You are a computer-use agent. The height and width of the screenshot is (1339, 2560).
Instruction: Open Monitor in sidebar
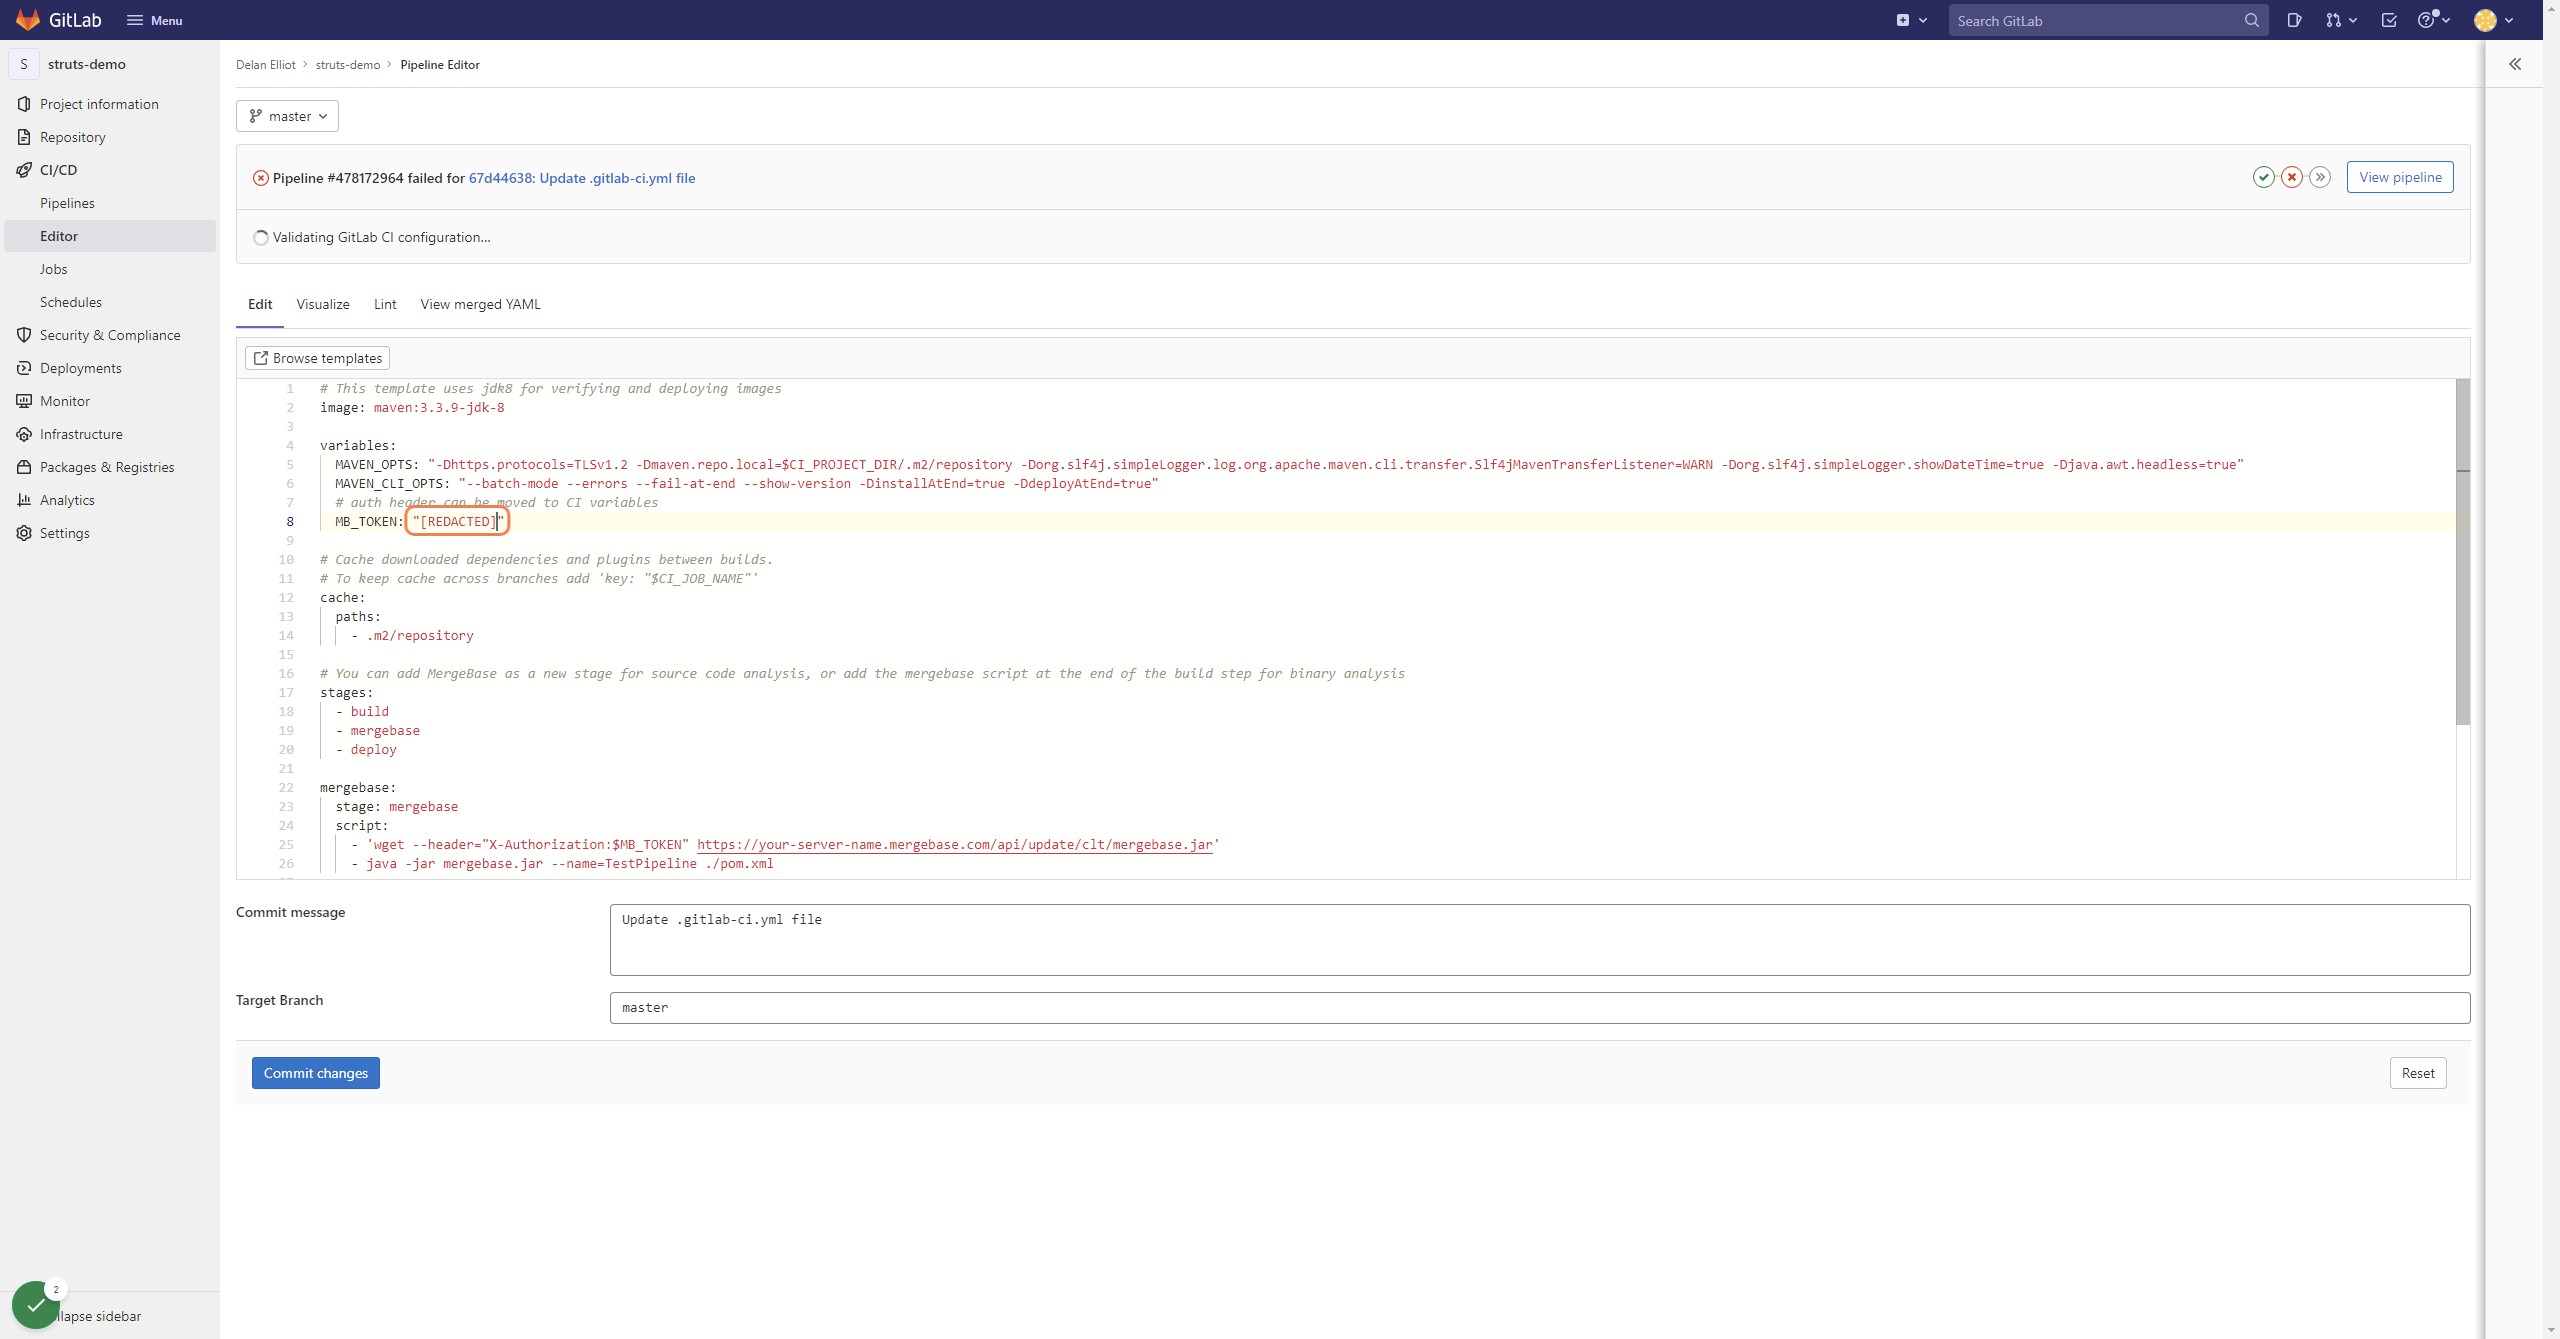110,401
